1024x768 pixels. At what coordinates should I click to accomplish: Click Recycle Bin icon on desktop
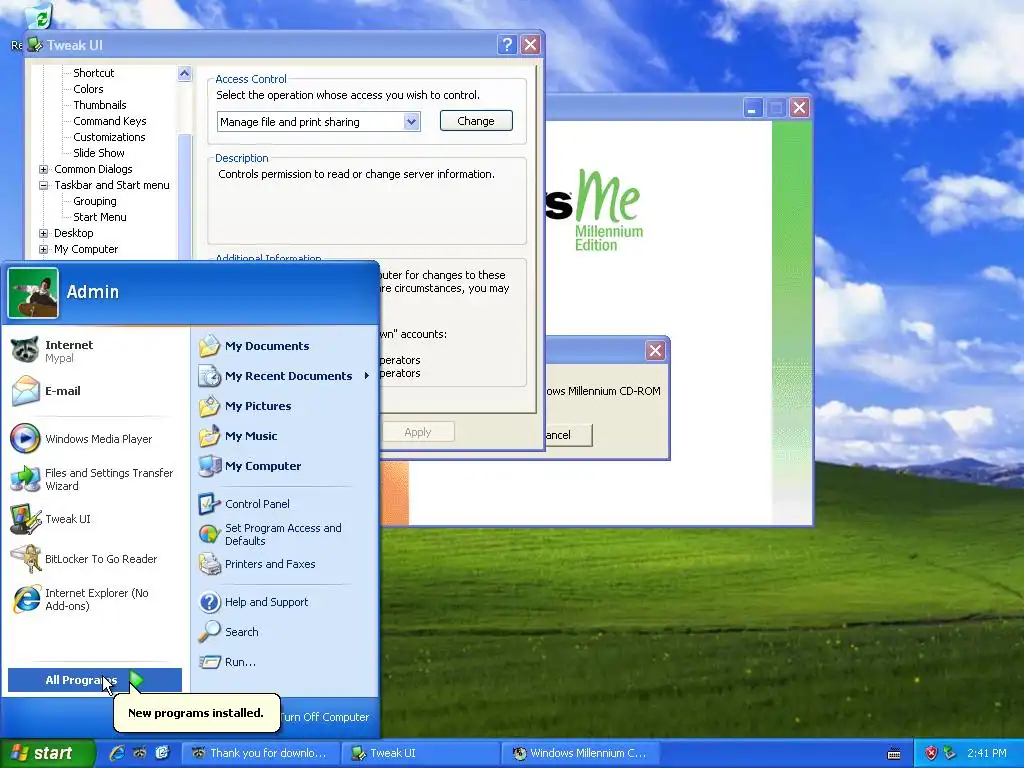(39, 18)
